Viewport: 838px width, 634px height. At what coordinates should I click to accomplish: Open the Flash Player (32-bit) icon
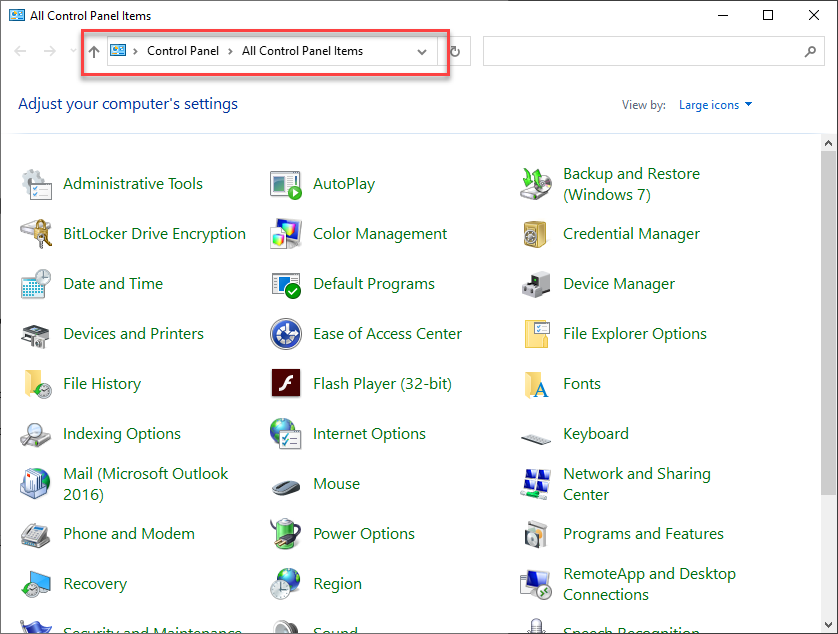point(286,384)
